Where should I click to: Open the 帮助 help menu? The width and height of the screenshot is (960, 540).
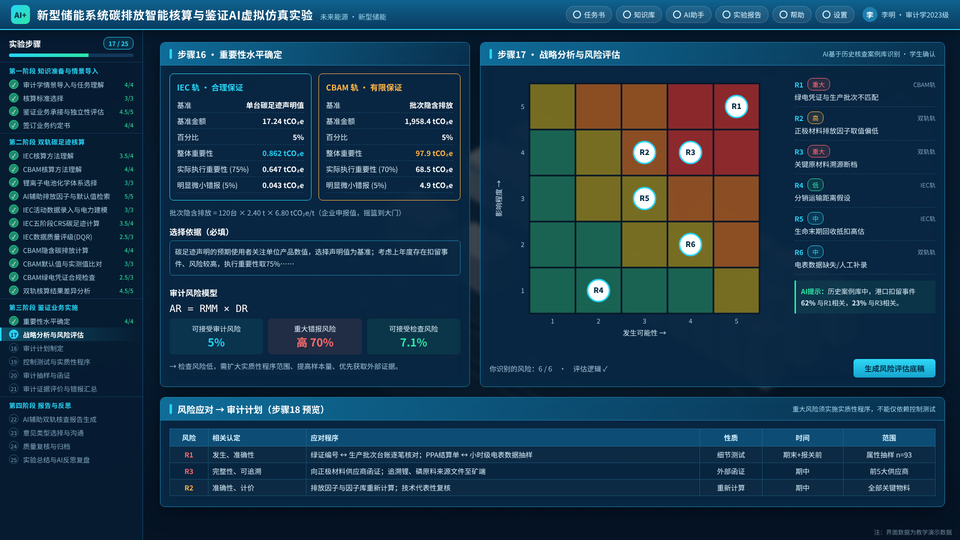point(791,15)
